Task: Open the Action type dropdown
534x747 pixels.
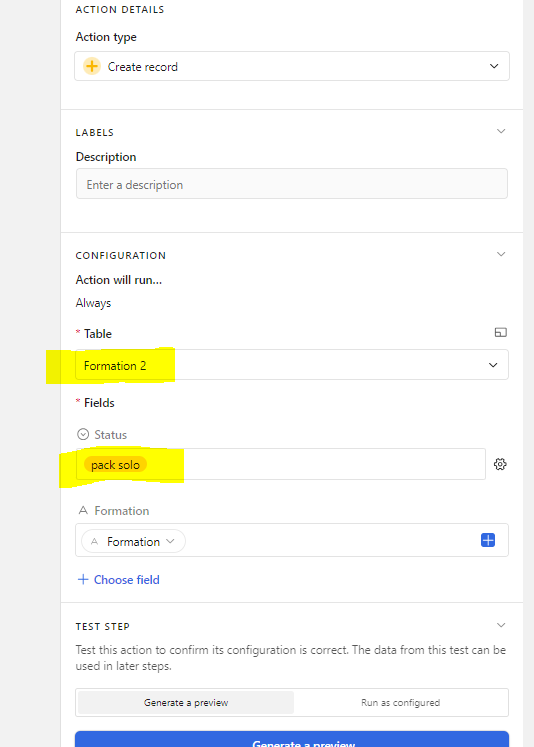Action: click(292, 66)
